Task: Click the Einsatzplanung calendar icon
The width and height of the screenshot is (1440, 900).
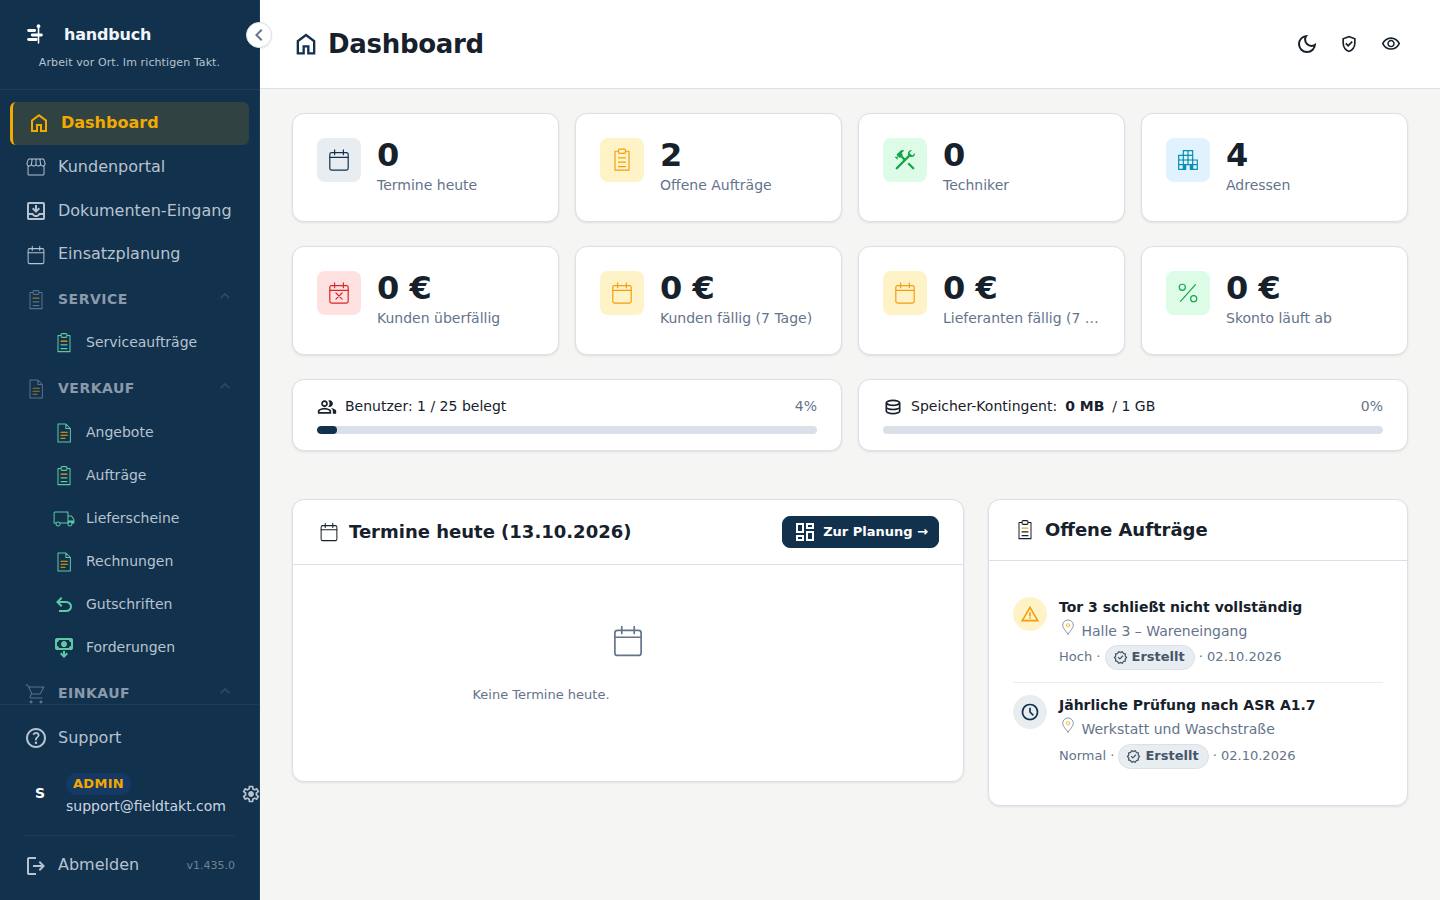Action: (36, 255)
